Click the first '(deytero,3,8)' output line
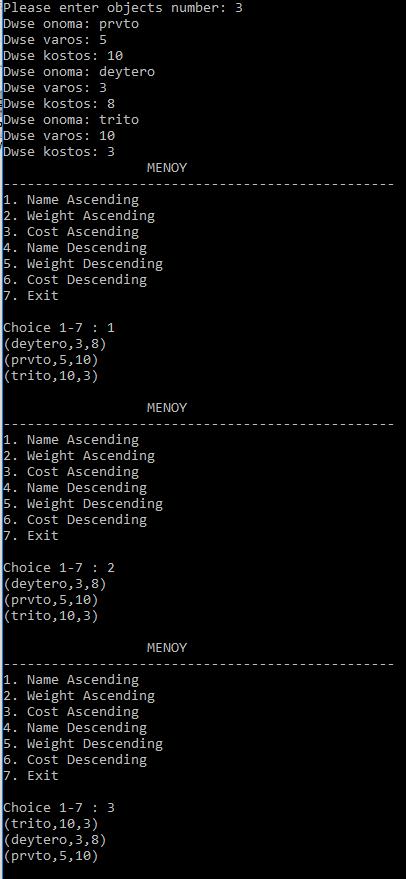 55,344
